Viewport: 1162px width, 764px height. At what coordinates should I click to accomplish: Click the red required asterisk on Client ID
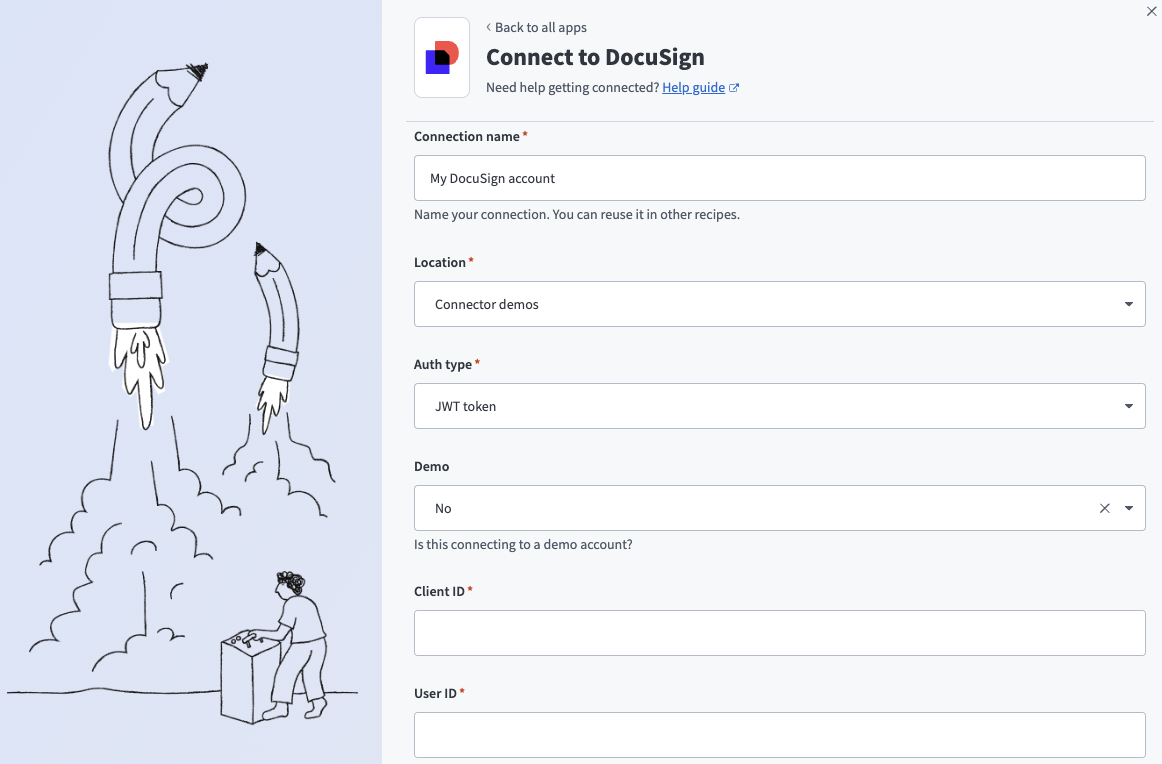470,587
